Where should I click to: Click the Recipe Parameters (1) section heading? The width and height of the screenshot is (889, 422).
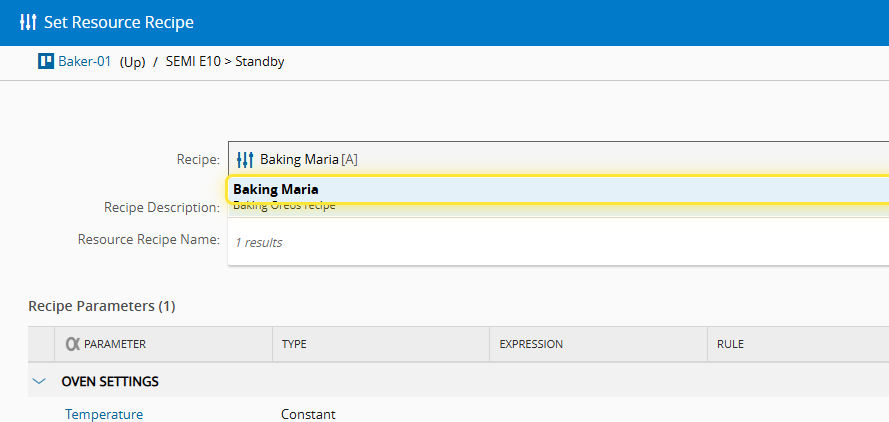tap(102, 306)
